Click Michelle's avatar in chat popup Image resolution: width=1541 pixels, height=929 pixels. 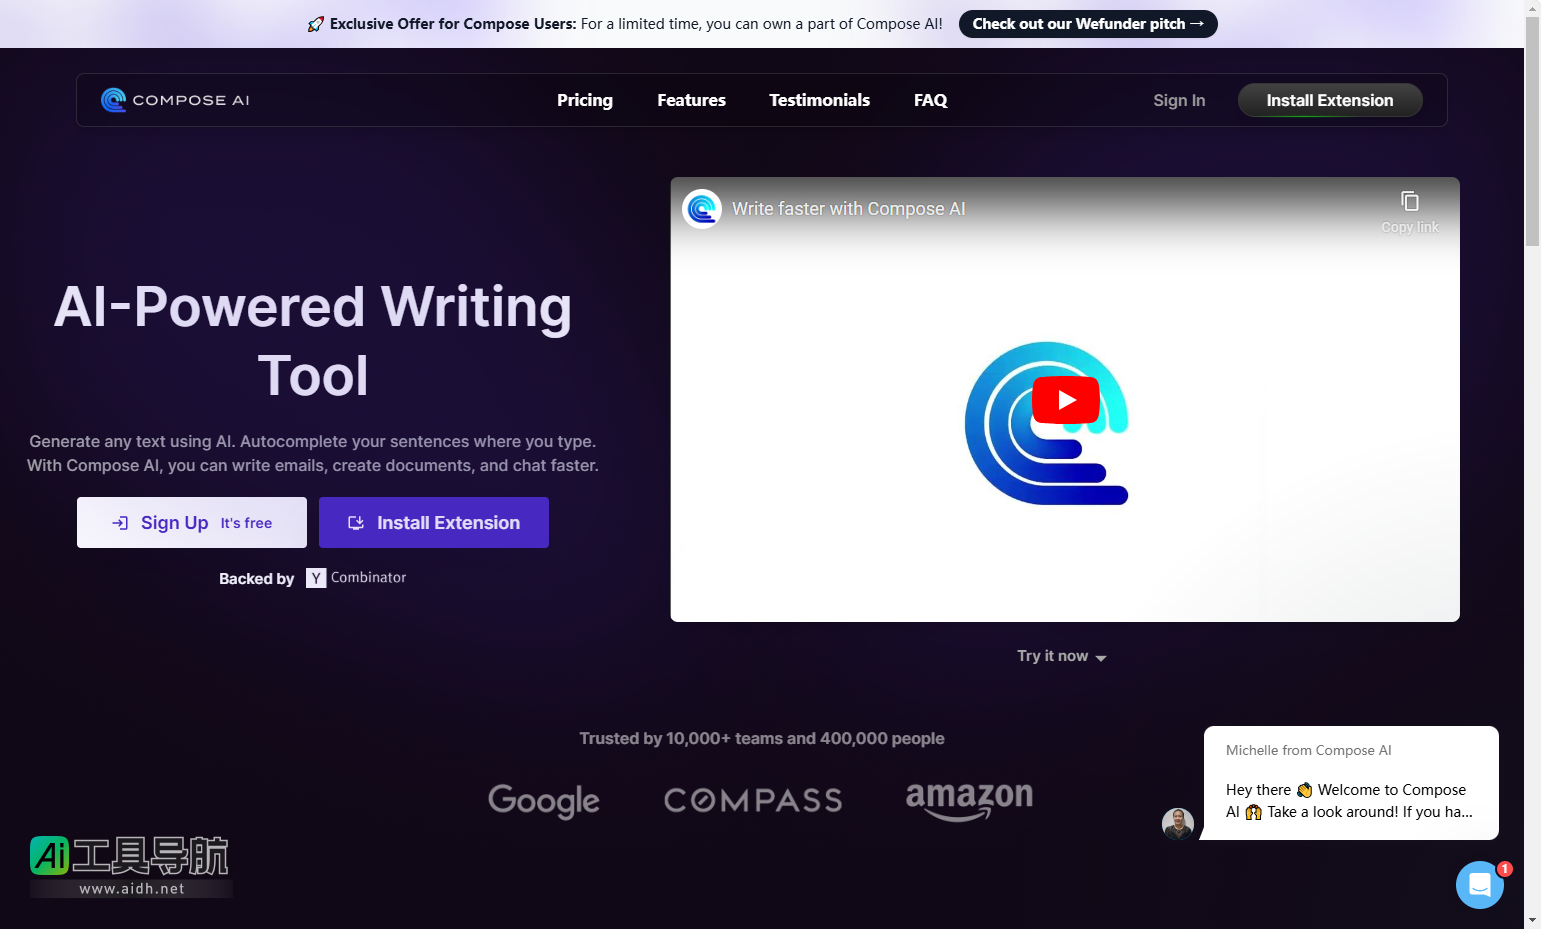pos(1177,823)
